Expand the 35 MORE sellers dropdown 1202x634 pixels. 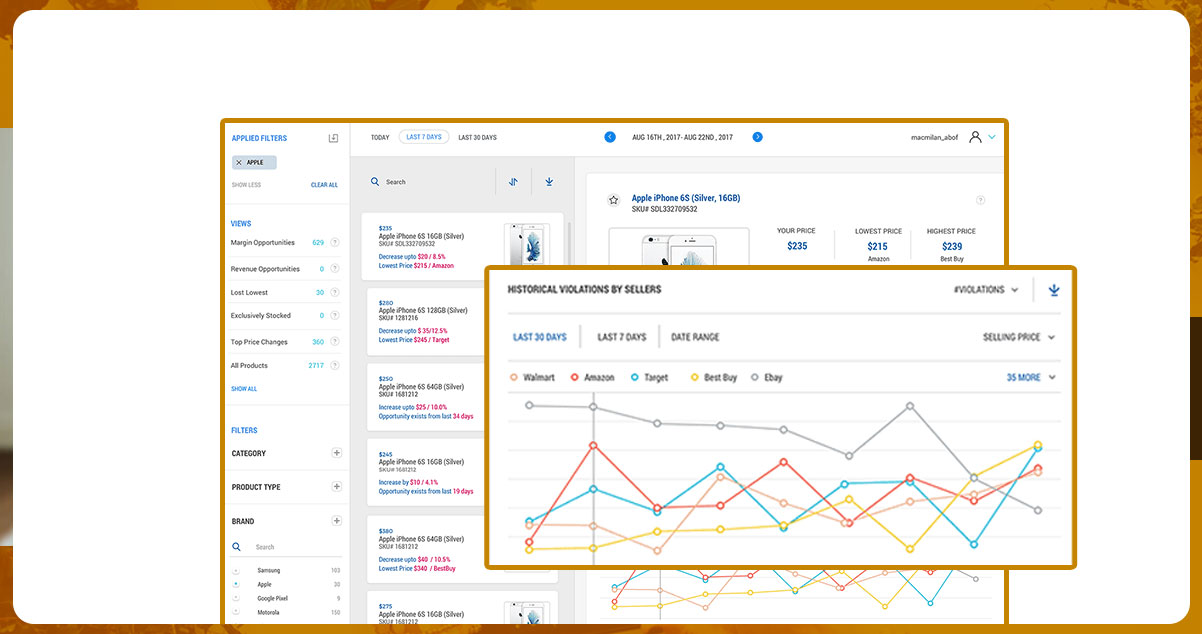[1031, 377]
